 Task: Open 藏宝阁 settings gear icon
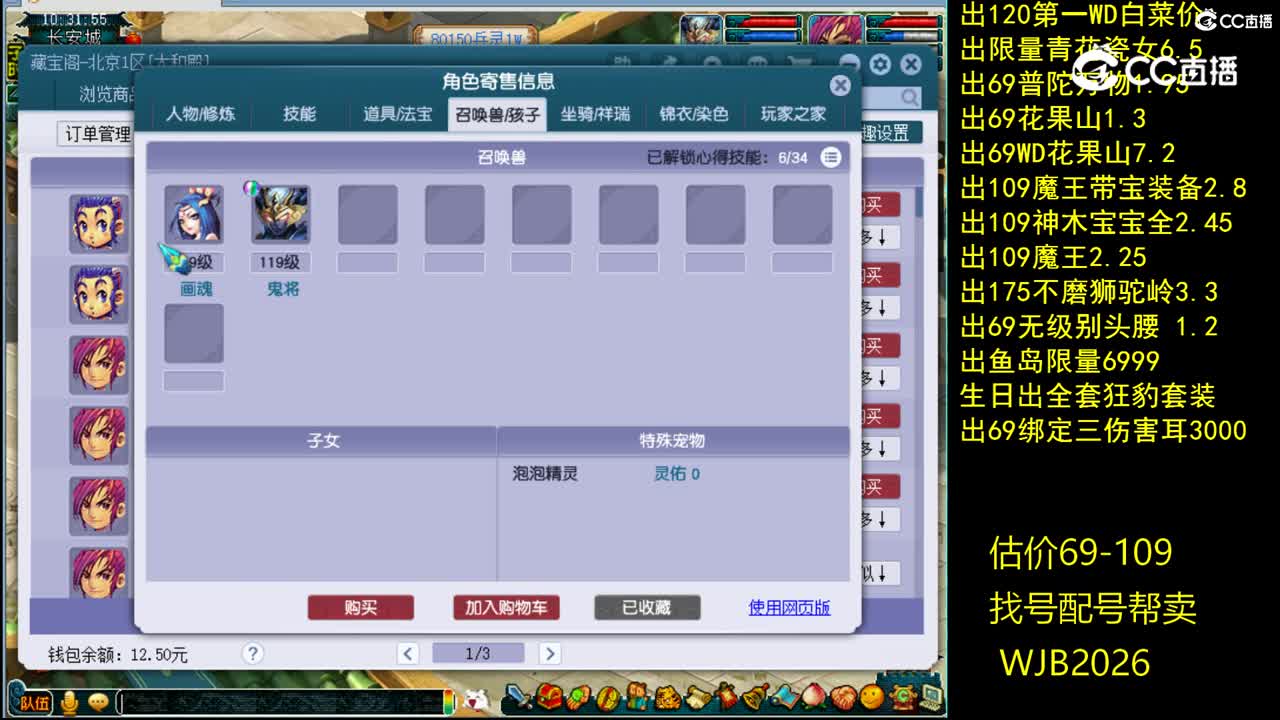880,65
